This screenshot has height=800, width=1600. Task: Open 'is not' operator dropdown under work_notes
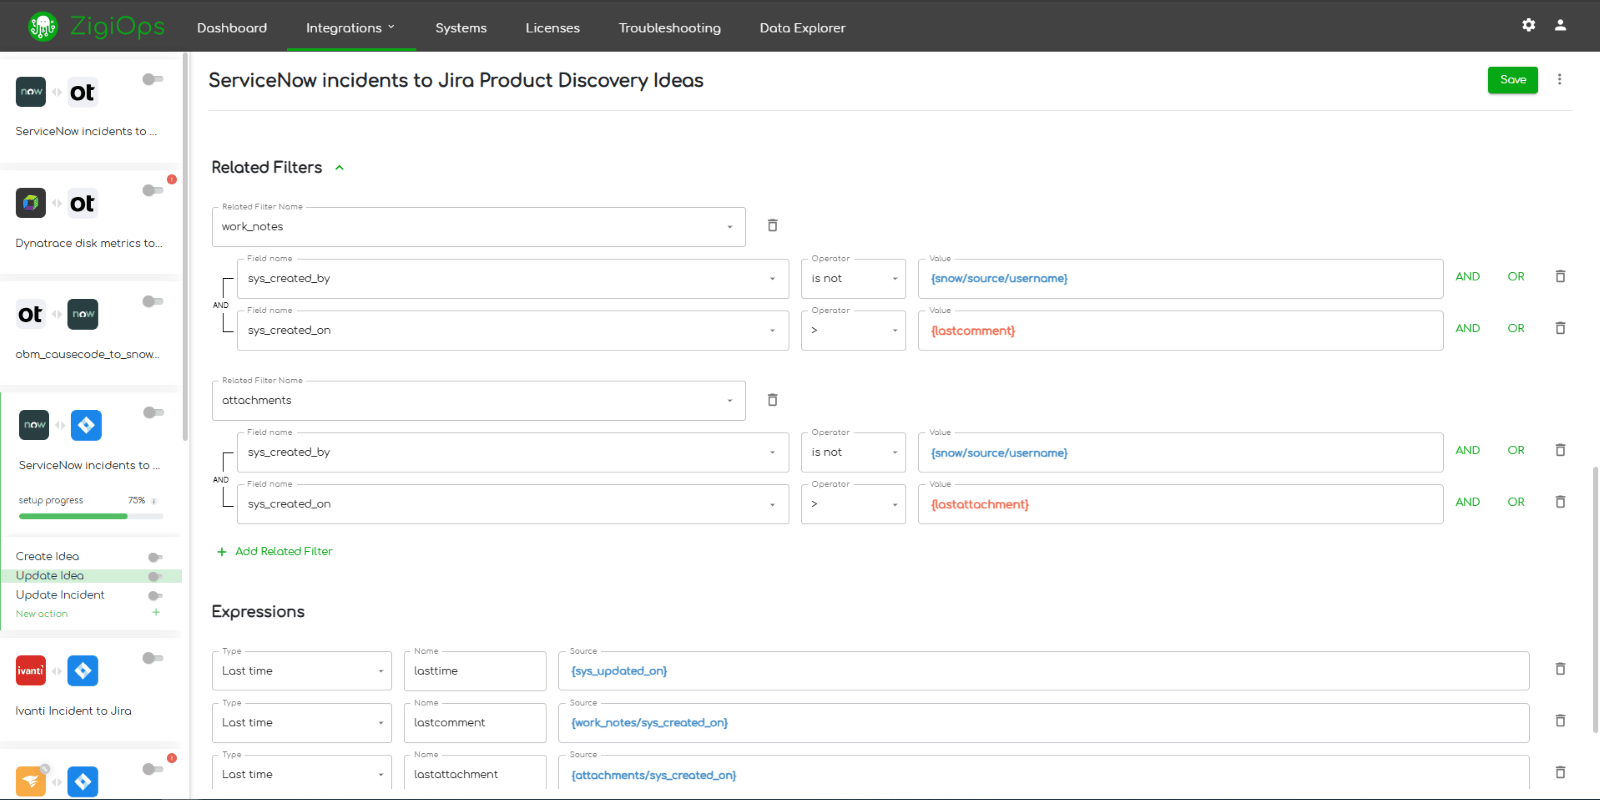[x=853, y=279]
